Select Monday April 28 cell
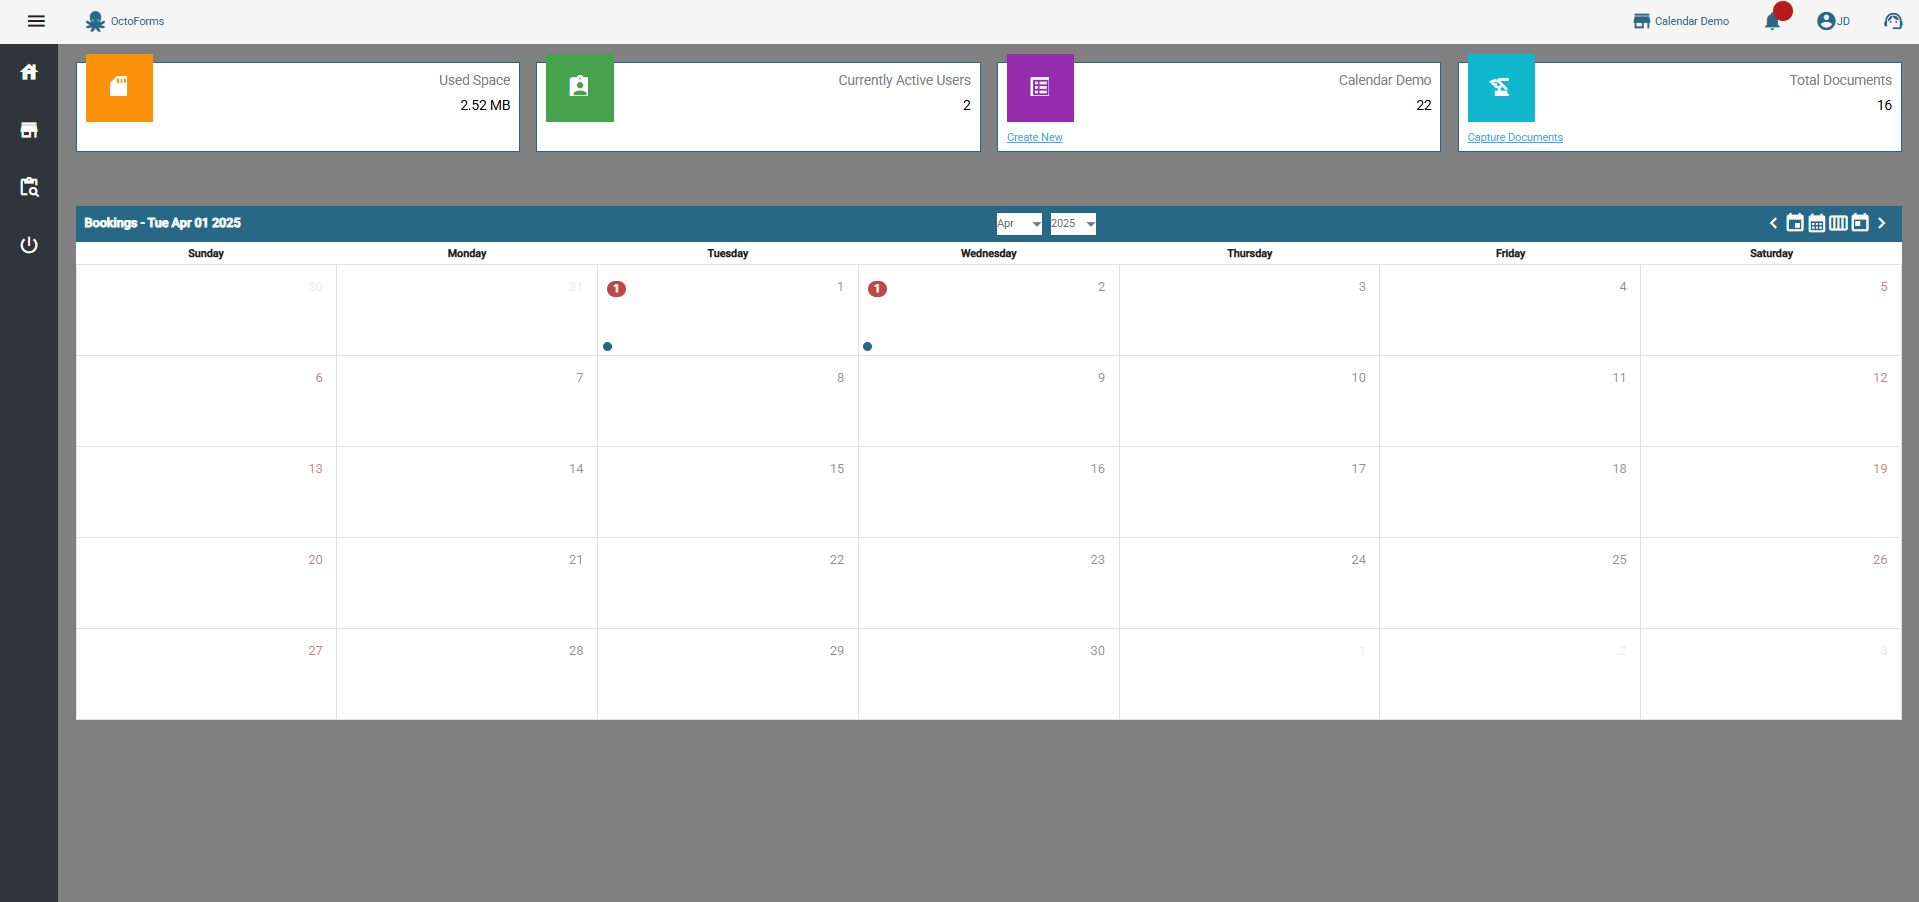1919x902 pixels. coord(467,674)
